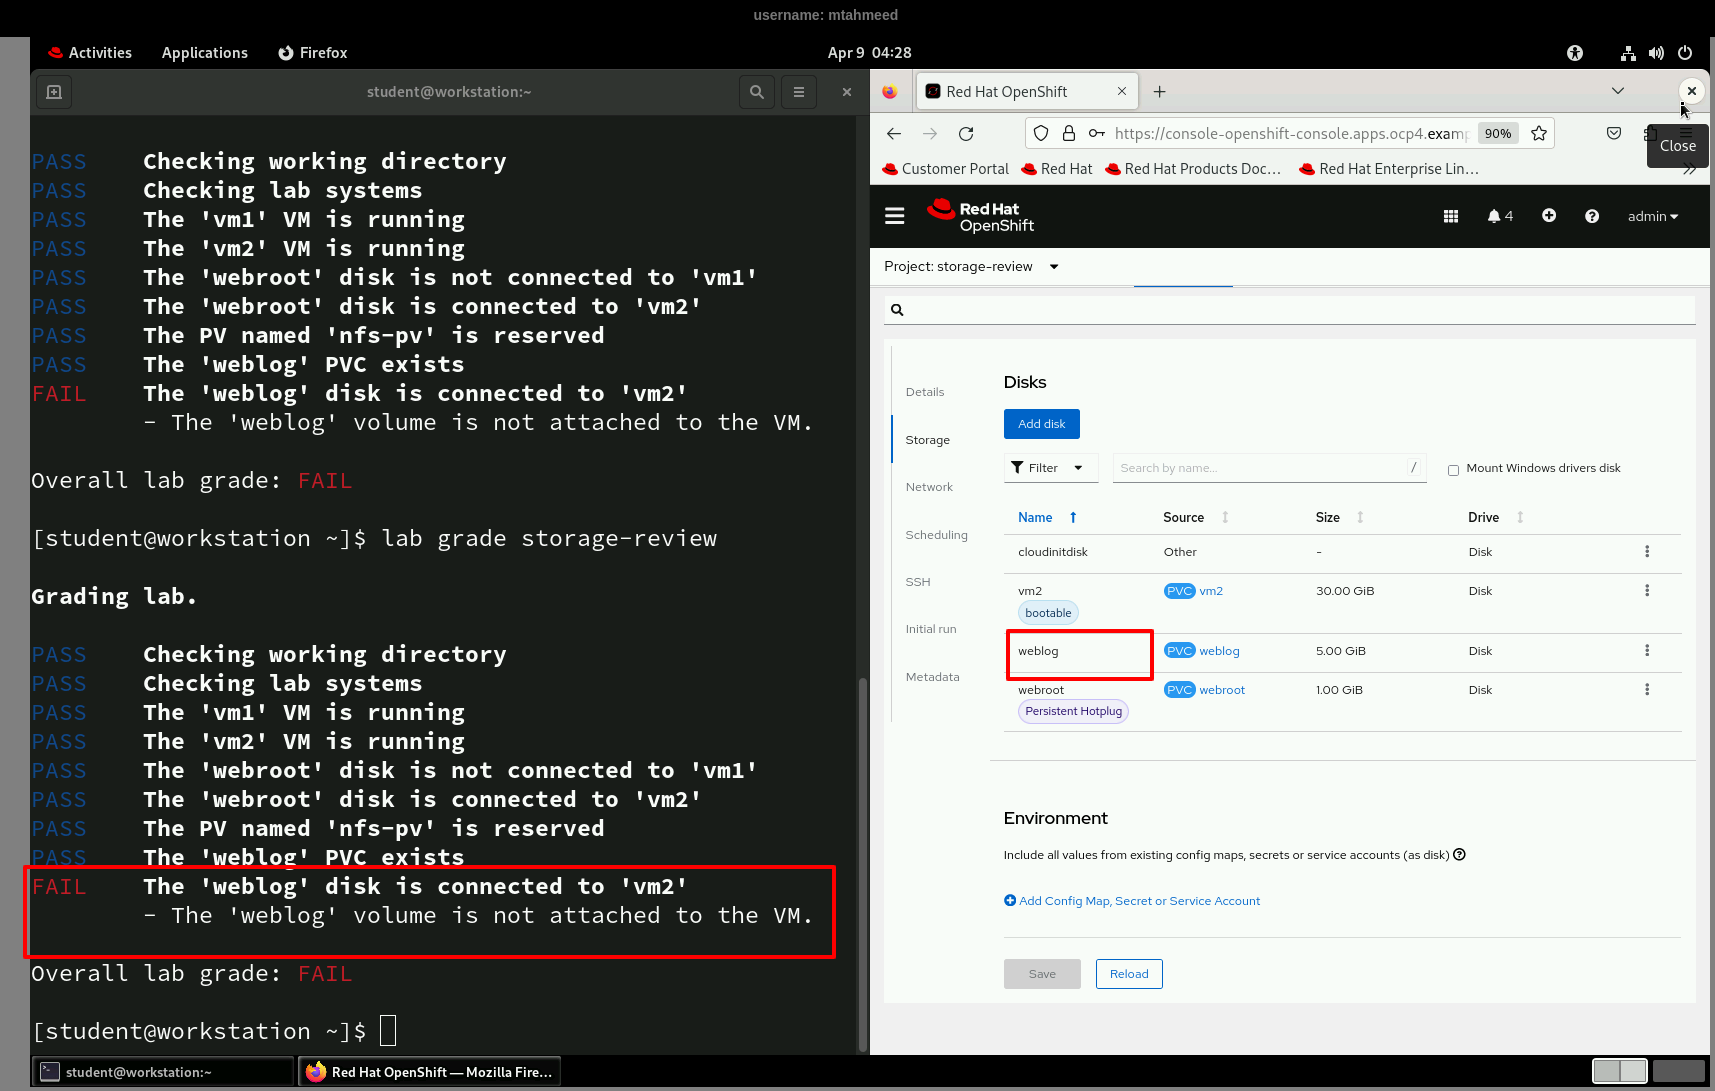Select the Scheduling side tab
This screenshot has width=1715, height=1091.
(937, 535)
